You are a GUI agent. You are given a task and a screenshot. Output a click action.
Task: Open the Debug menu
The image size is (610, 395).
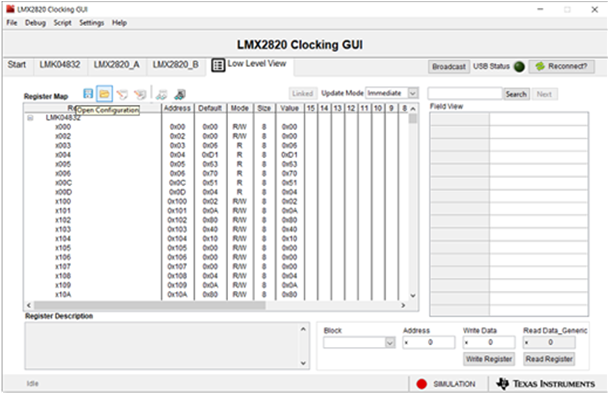point(35,23)
